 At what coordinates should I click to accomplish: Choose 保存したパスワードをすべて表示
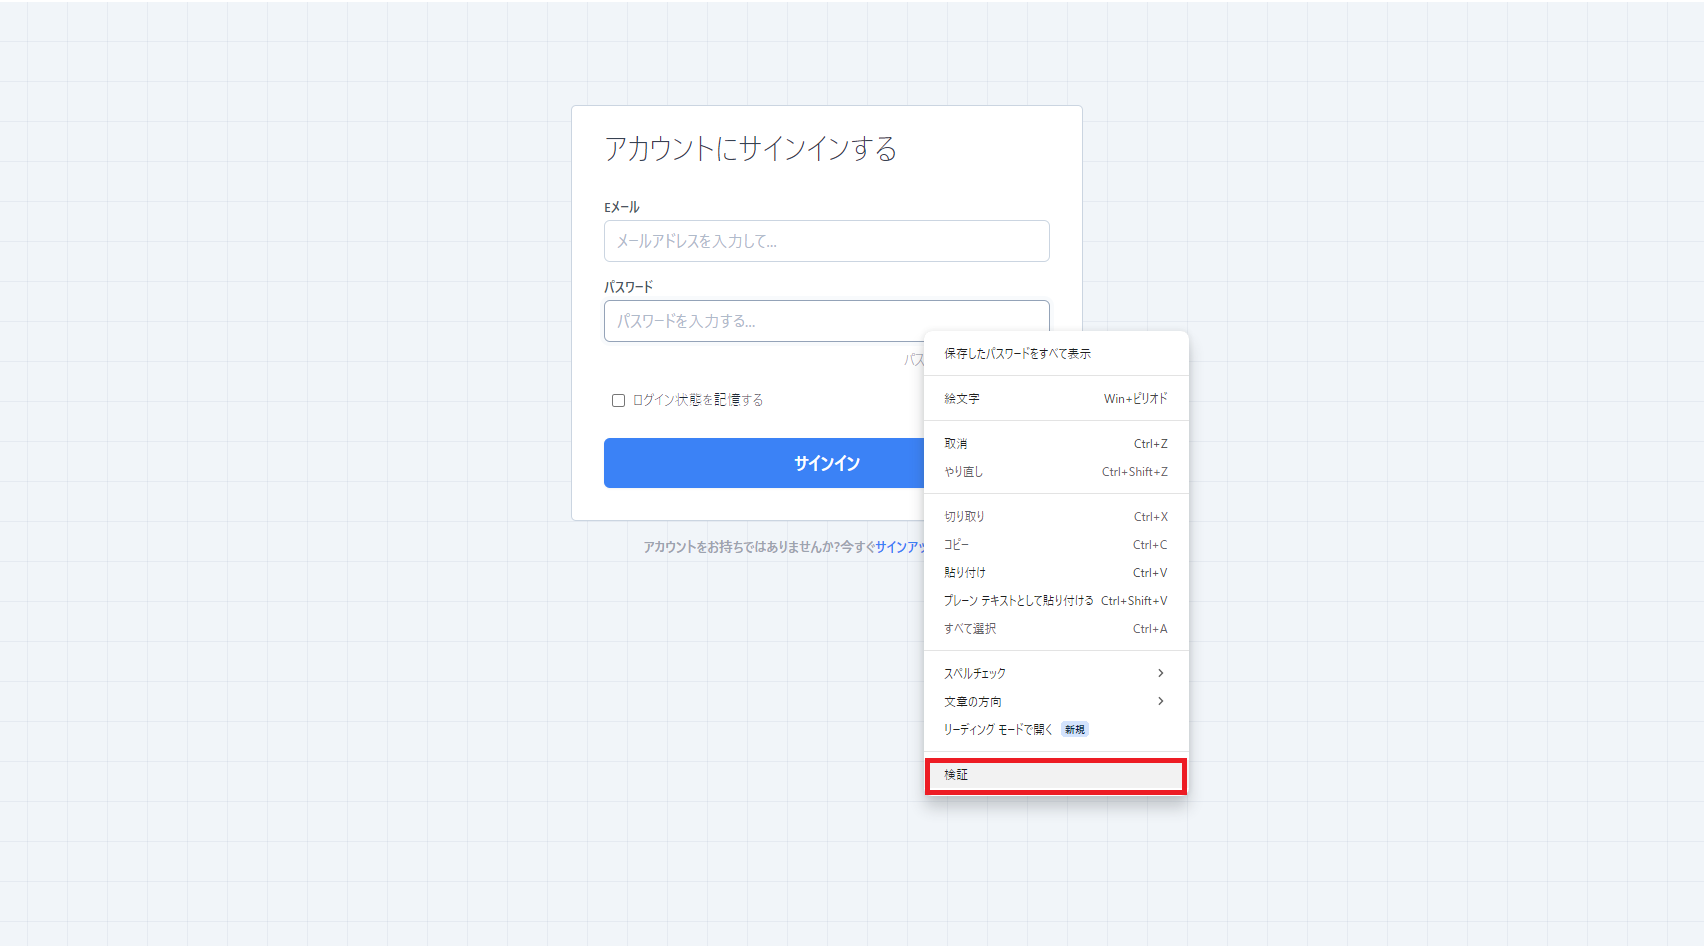[x=1016, y=353]
